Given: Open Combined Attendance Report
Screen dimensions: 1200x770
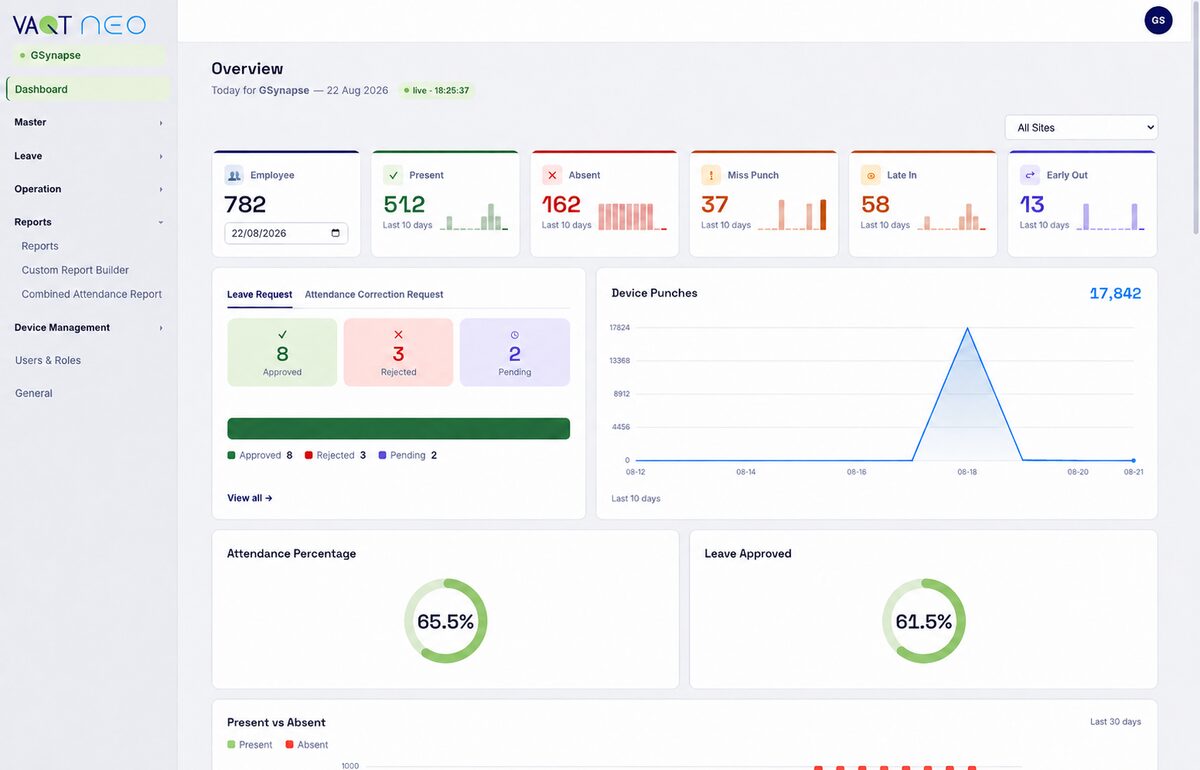Looking at the screenshot, I should [92, 294].
